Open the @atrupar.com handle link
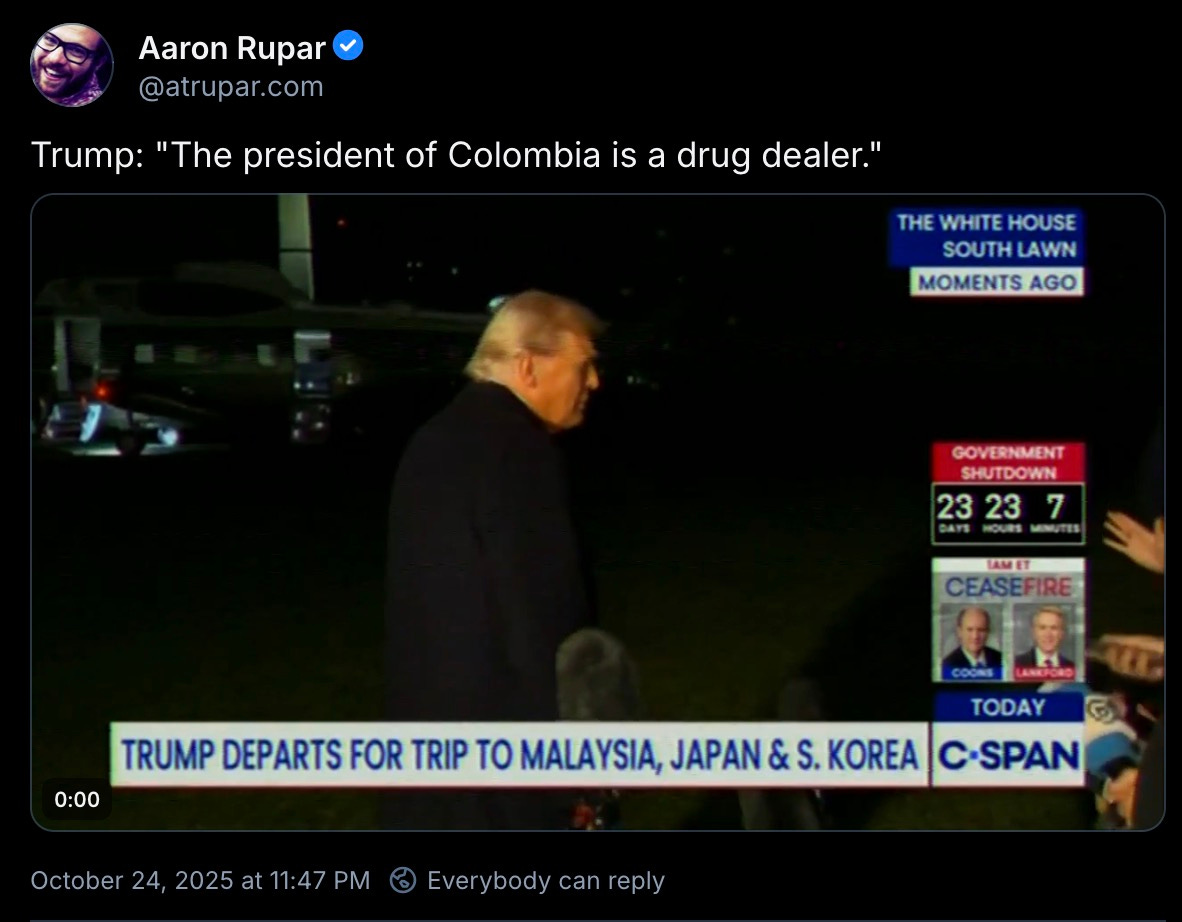The width and height of the screenshot is (1182, 922). [231, 87]
